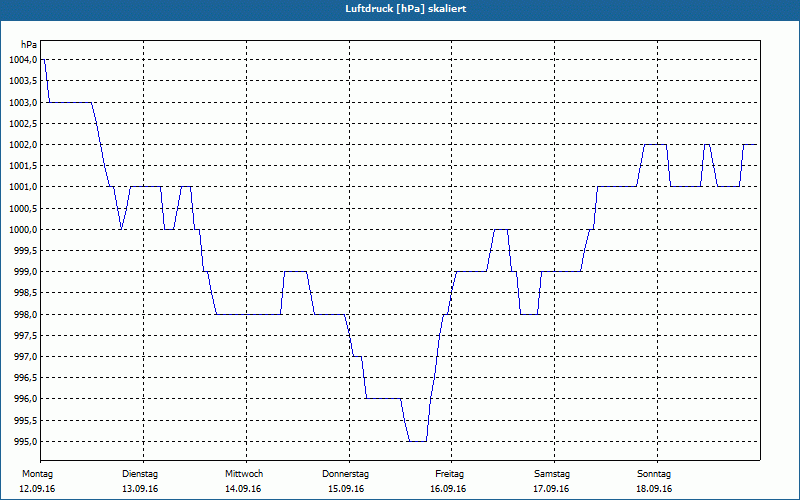
Task: Click the 1000,0 axis label
Action: (x=23, y=229)
